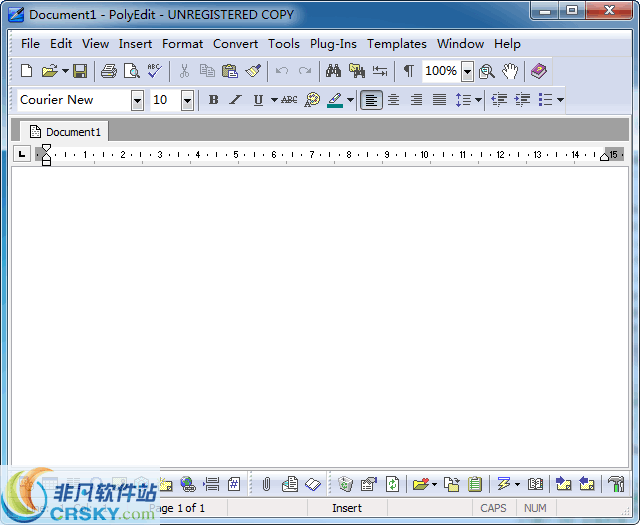
Task: Expand the font size dropdown
Action: [x=187, y=100]
